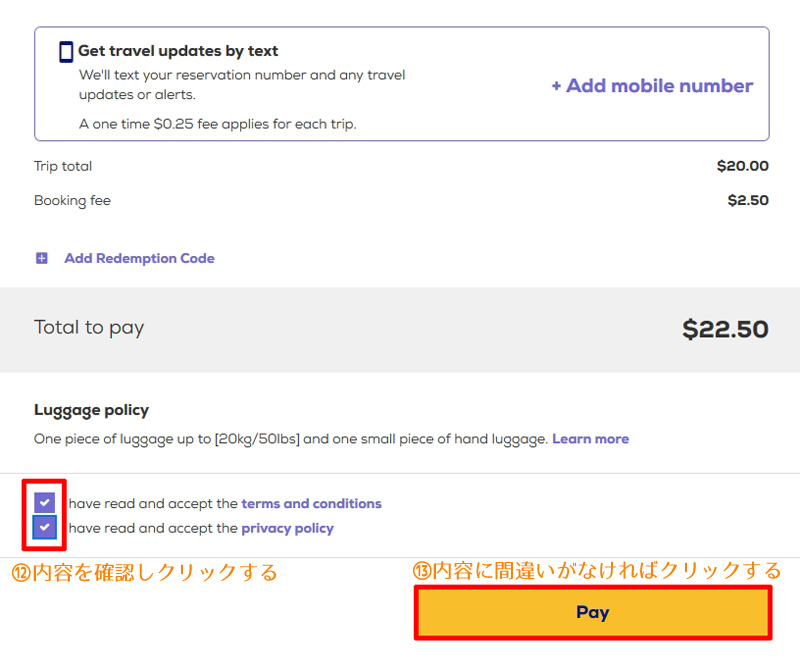Viewport: 800px width, 668px height.
Task: Click the mobile phone icon
Action: click(66, 52)
